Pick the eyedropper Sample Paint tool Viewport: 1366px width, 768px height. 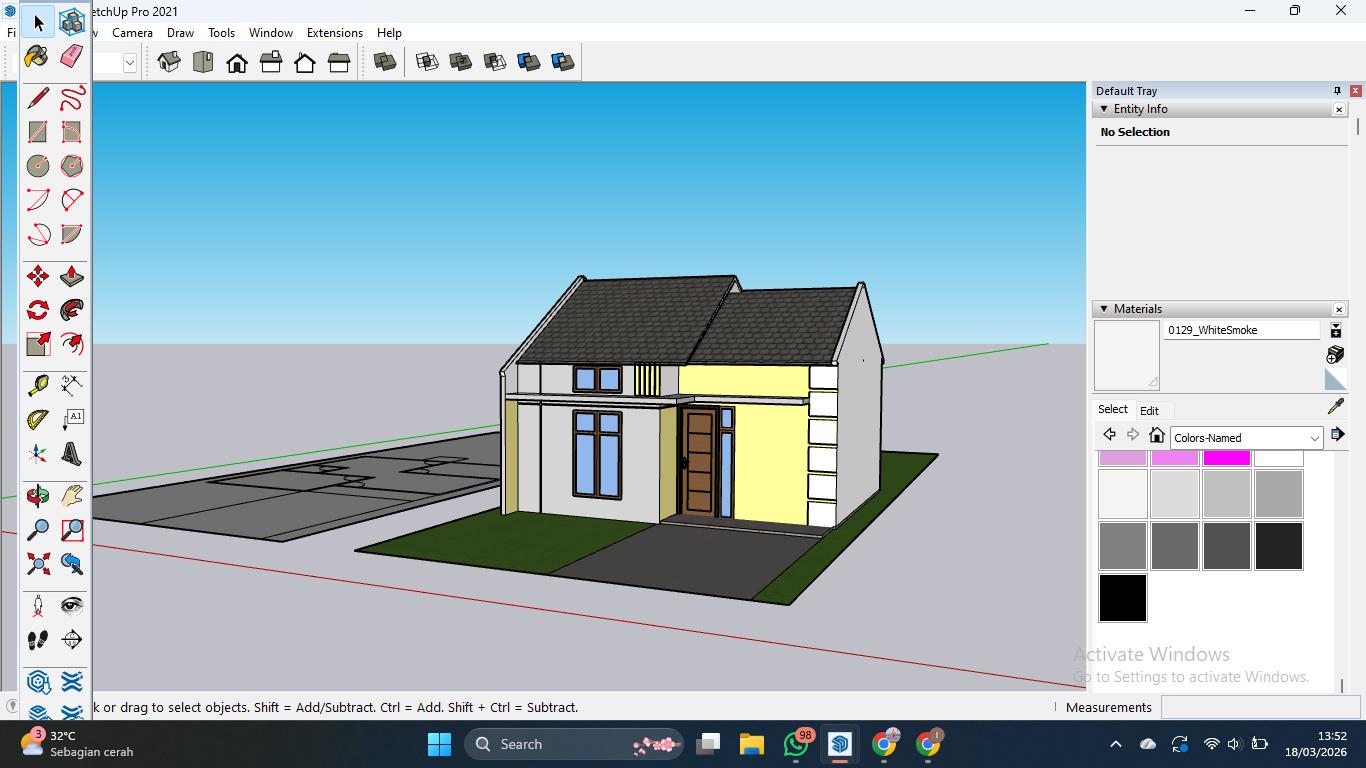click(1336, 406)
